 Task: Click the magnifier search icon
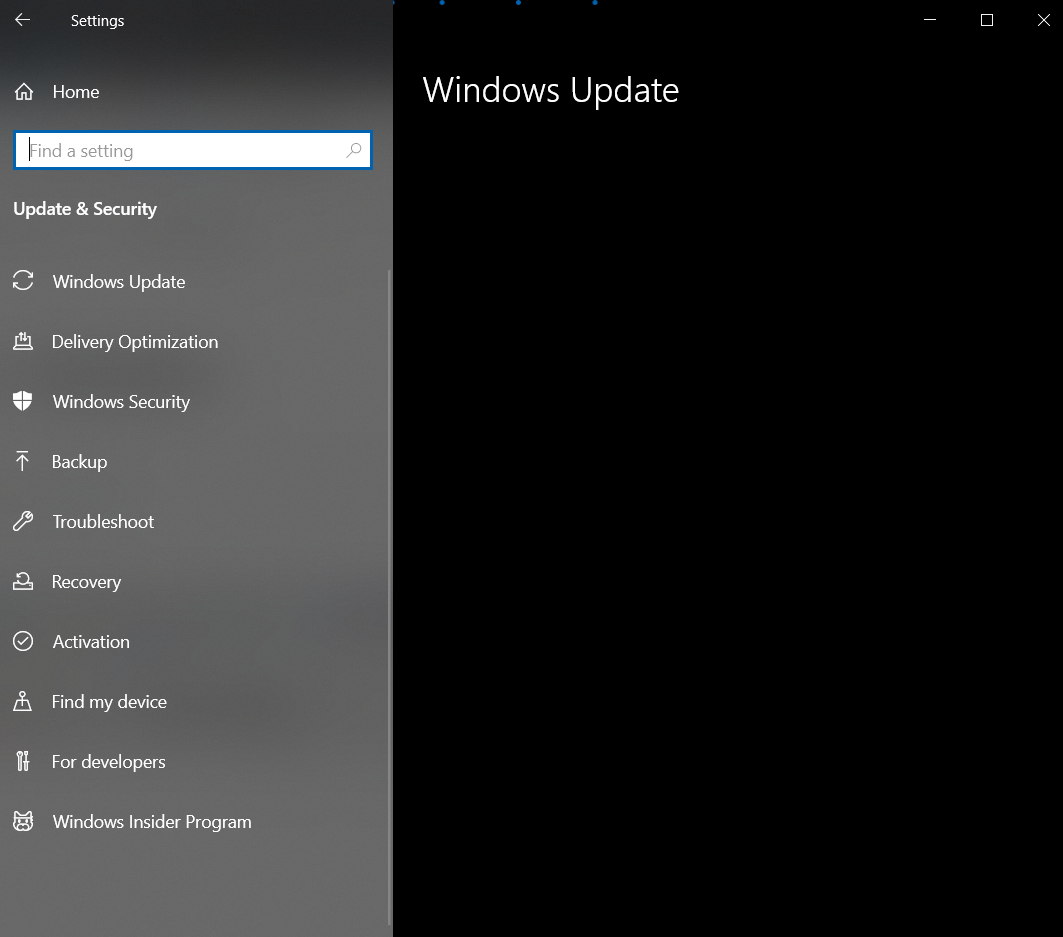pos(353,150)
